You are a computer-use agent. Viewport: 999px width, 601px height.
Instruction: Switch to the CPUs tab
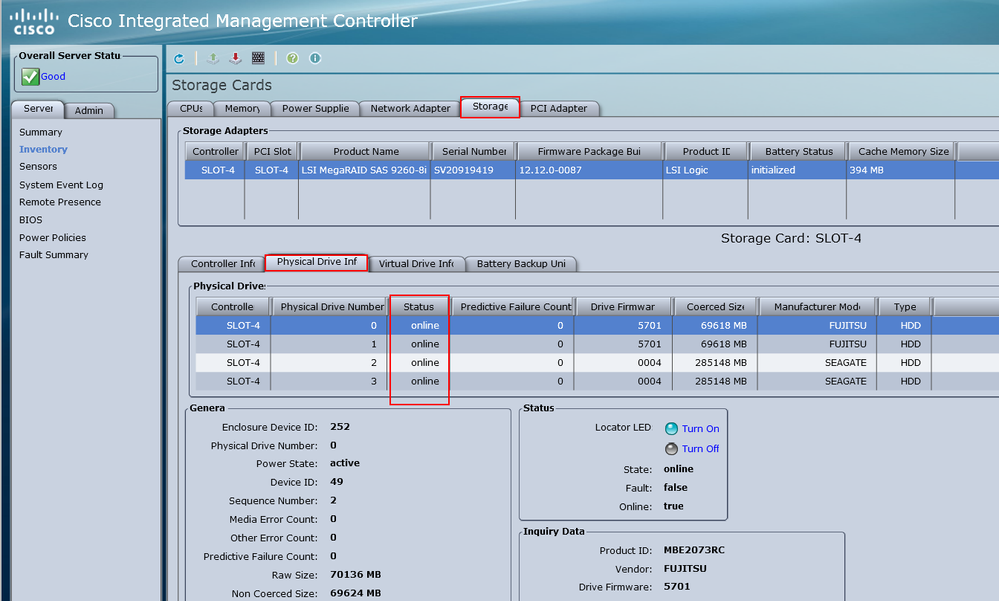click(190, 108)
